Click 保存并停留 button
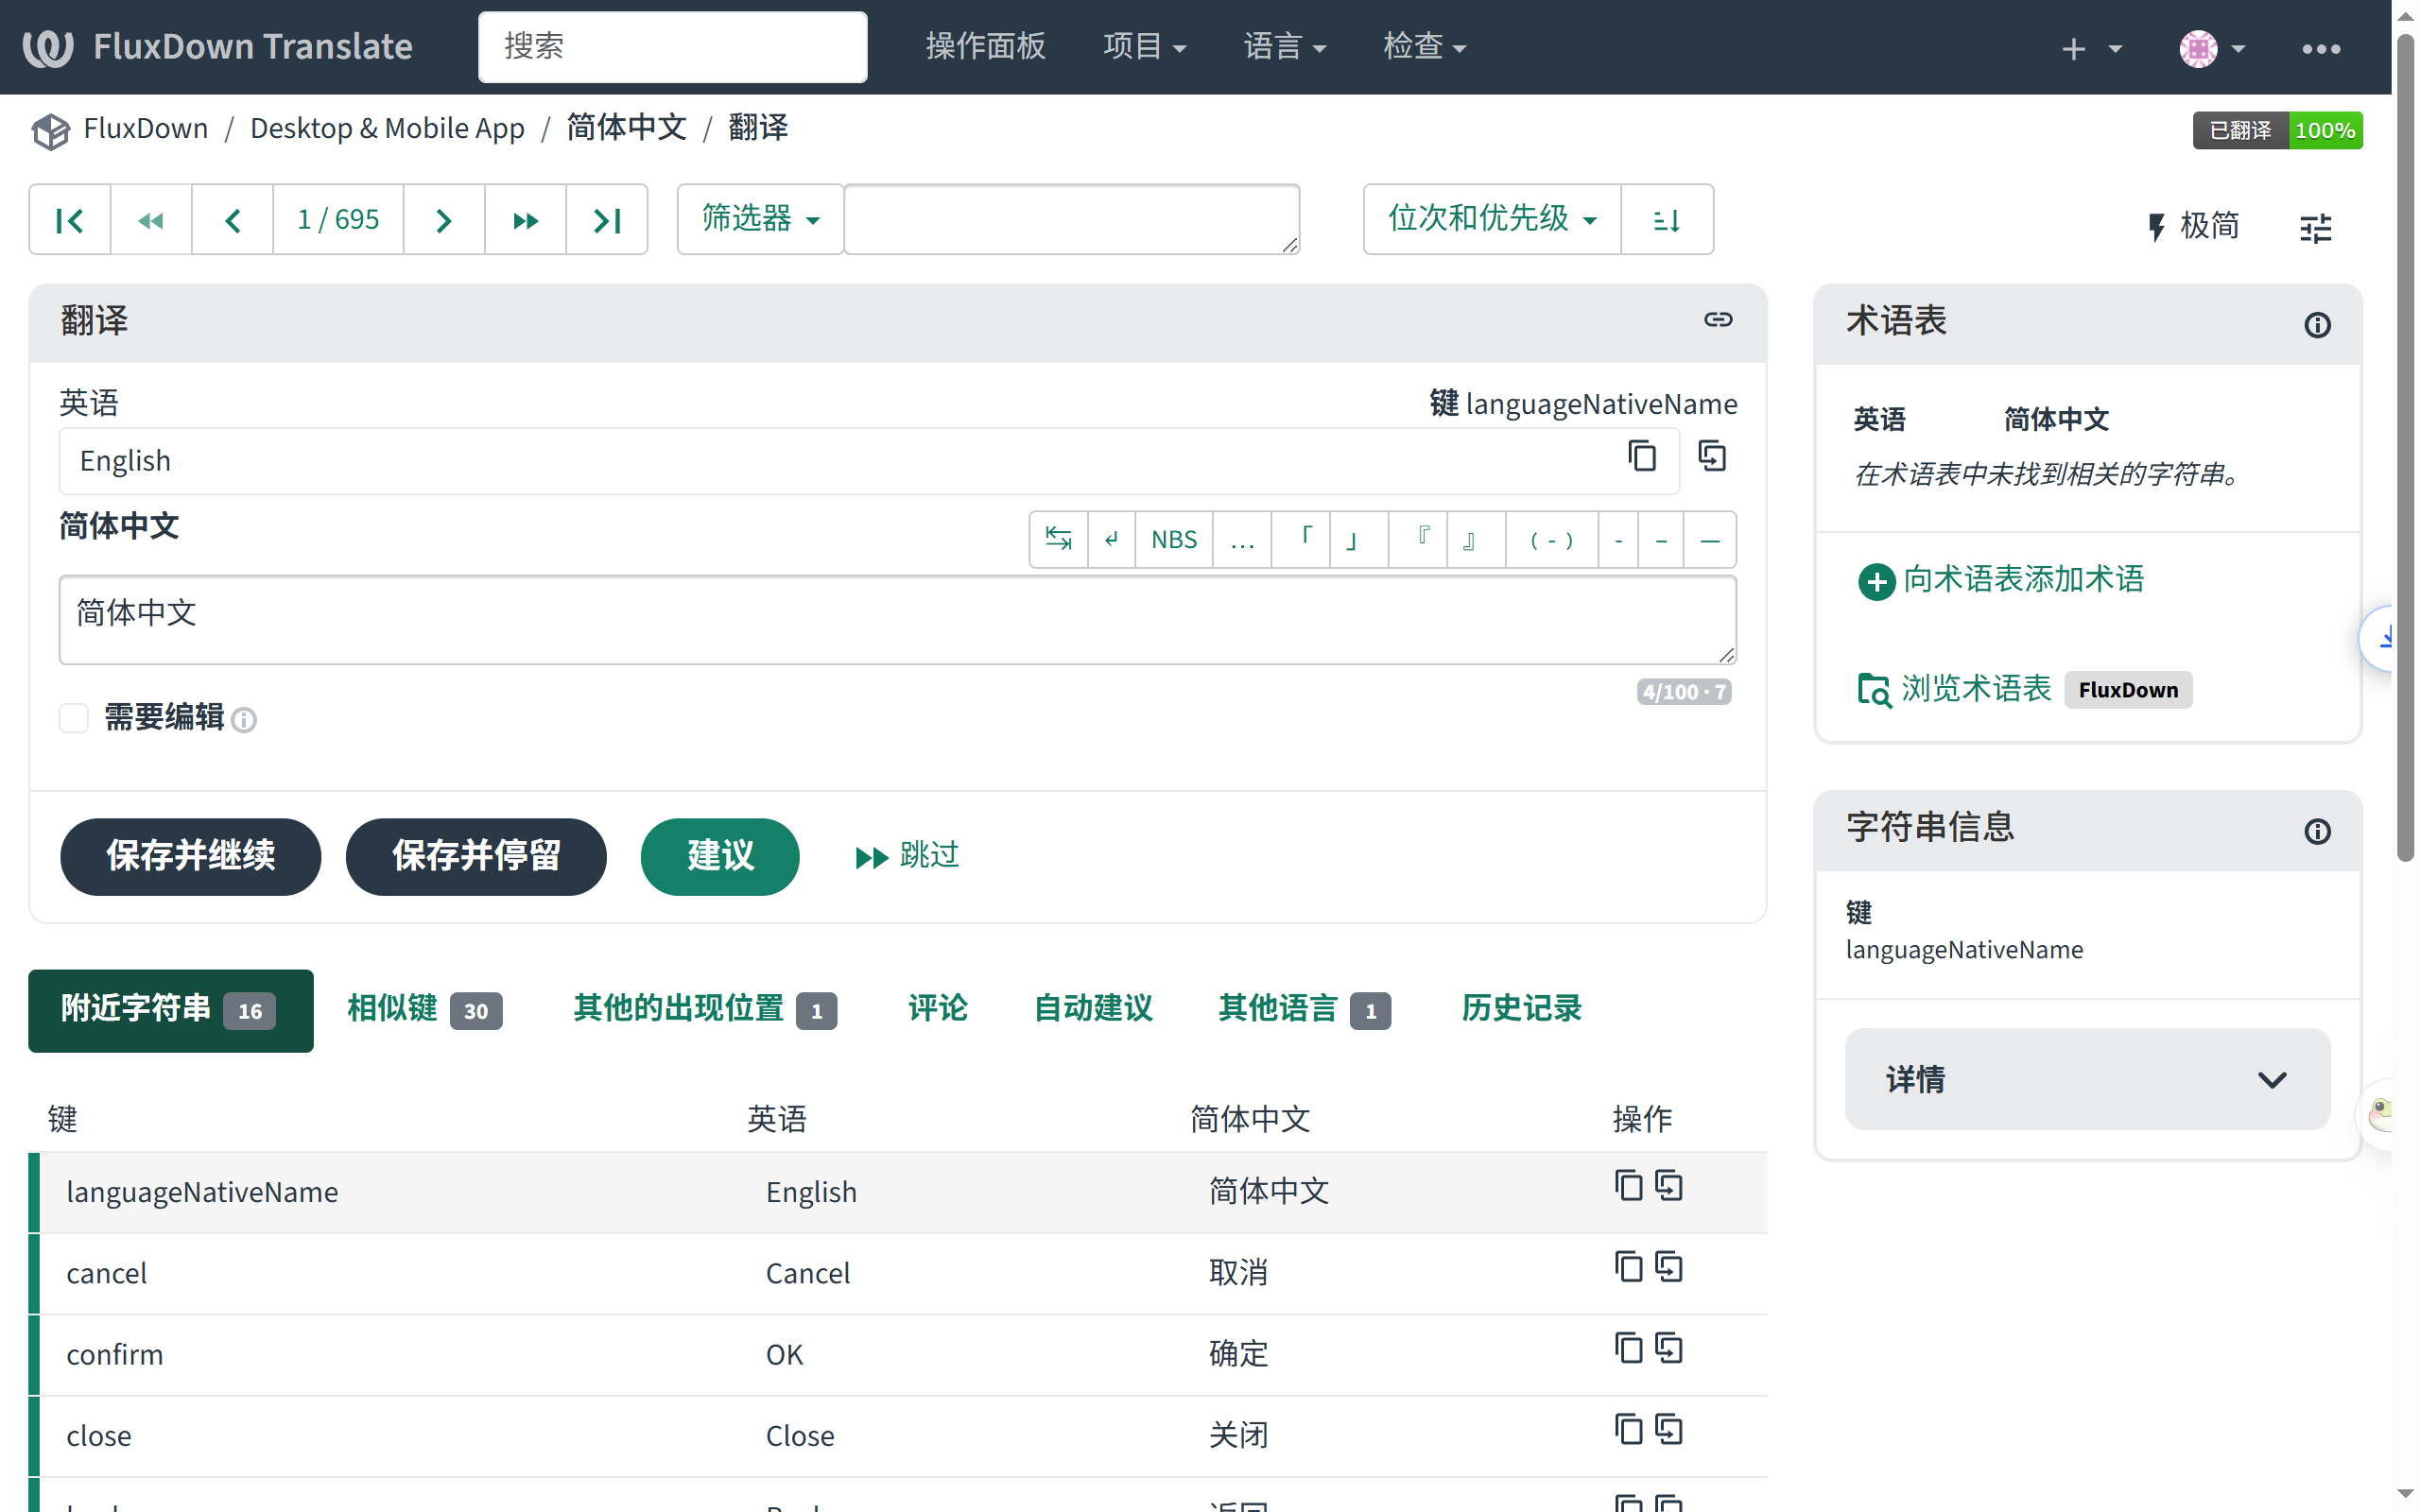Screen dimensions: 2420x1512 click(476, 856)
